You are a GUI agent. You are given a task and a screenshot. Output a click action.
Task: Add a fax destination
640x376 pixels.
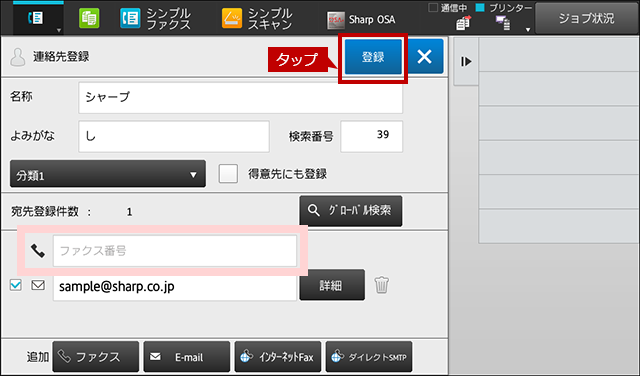[96, 357]
